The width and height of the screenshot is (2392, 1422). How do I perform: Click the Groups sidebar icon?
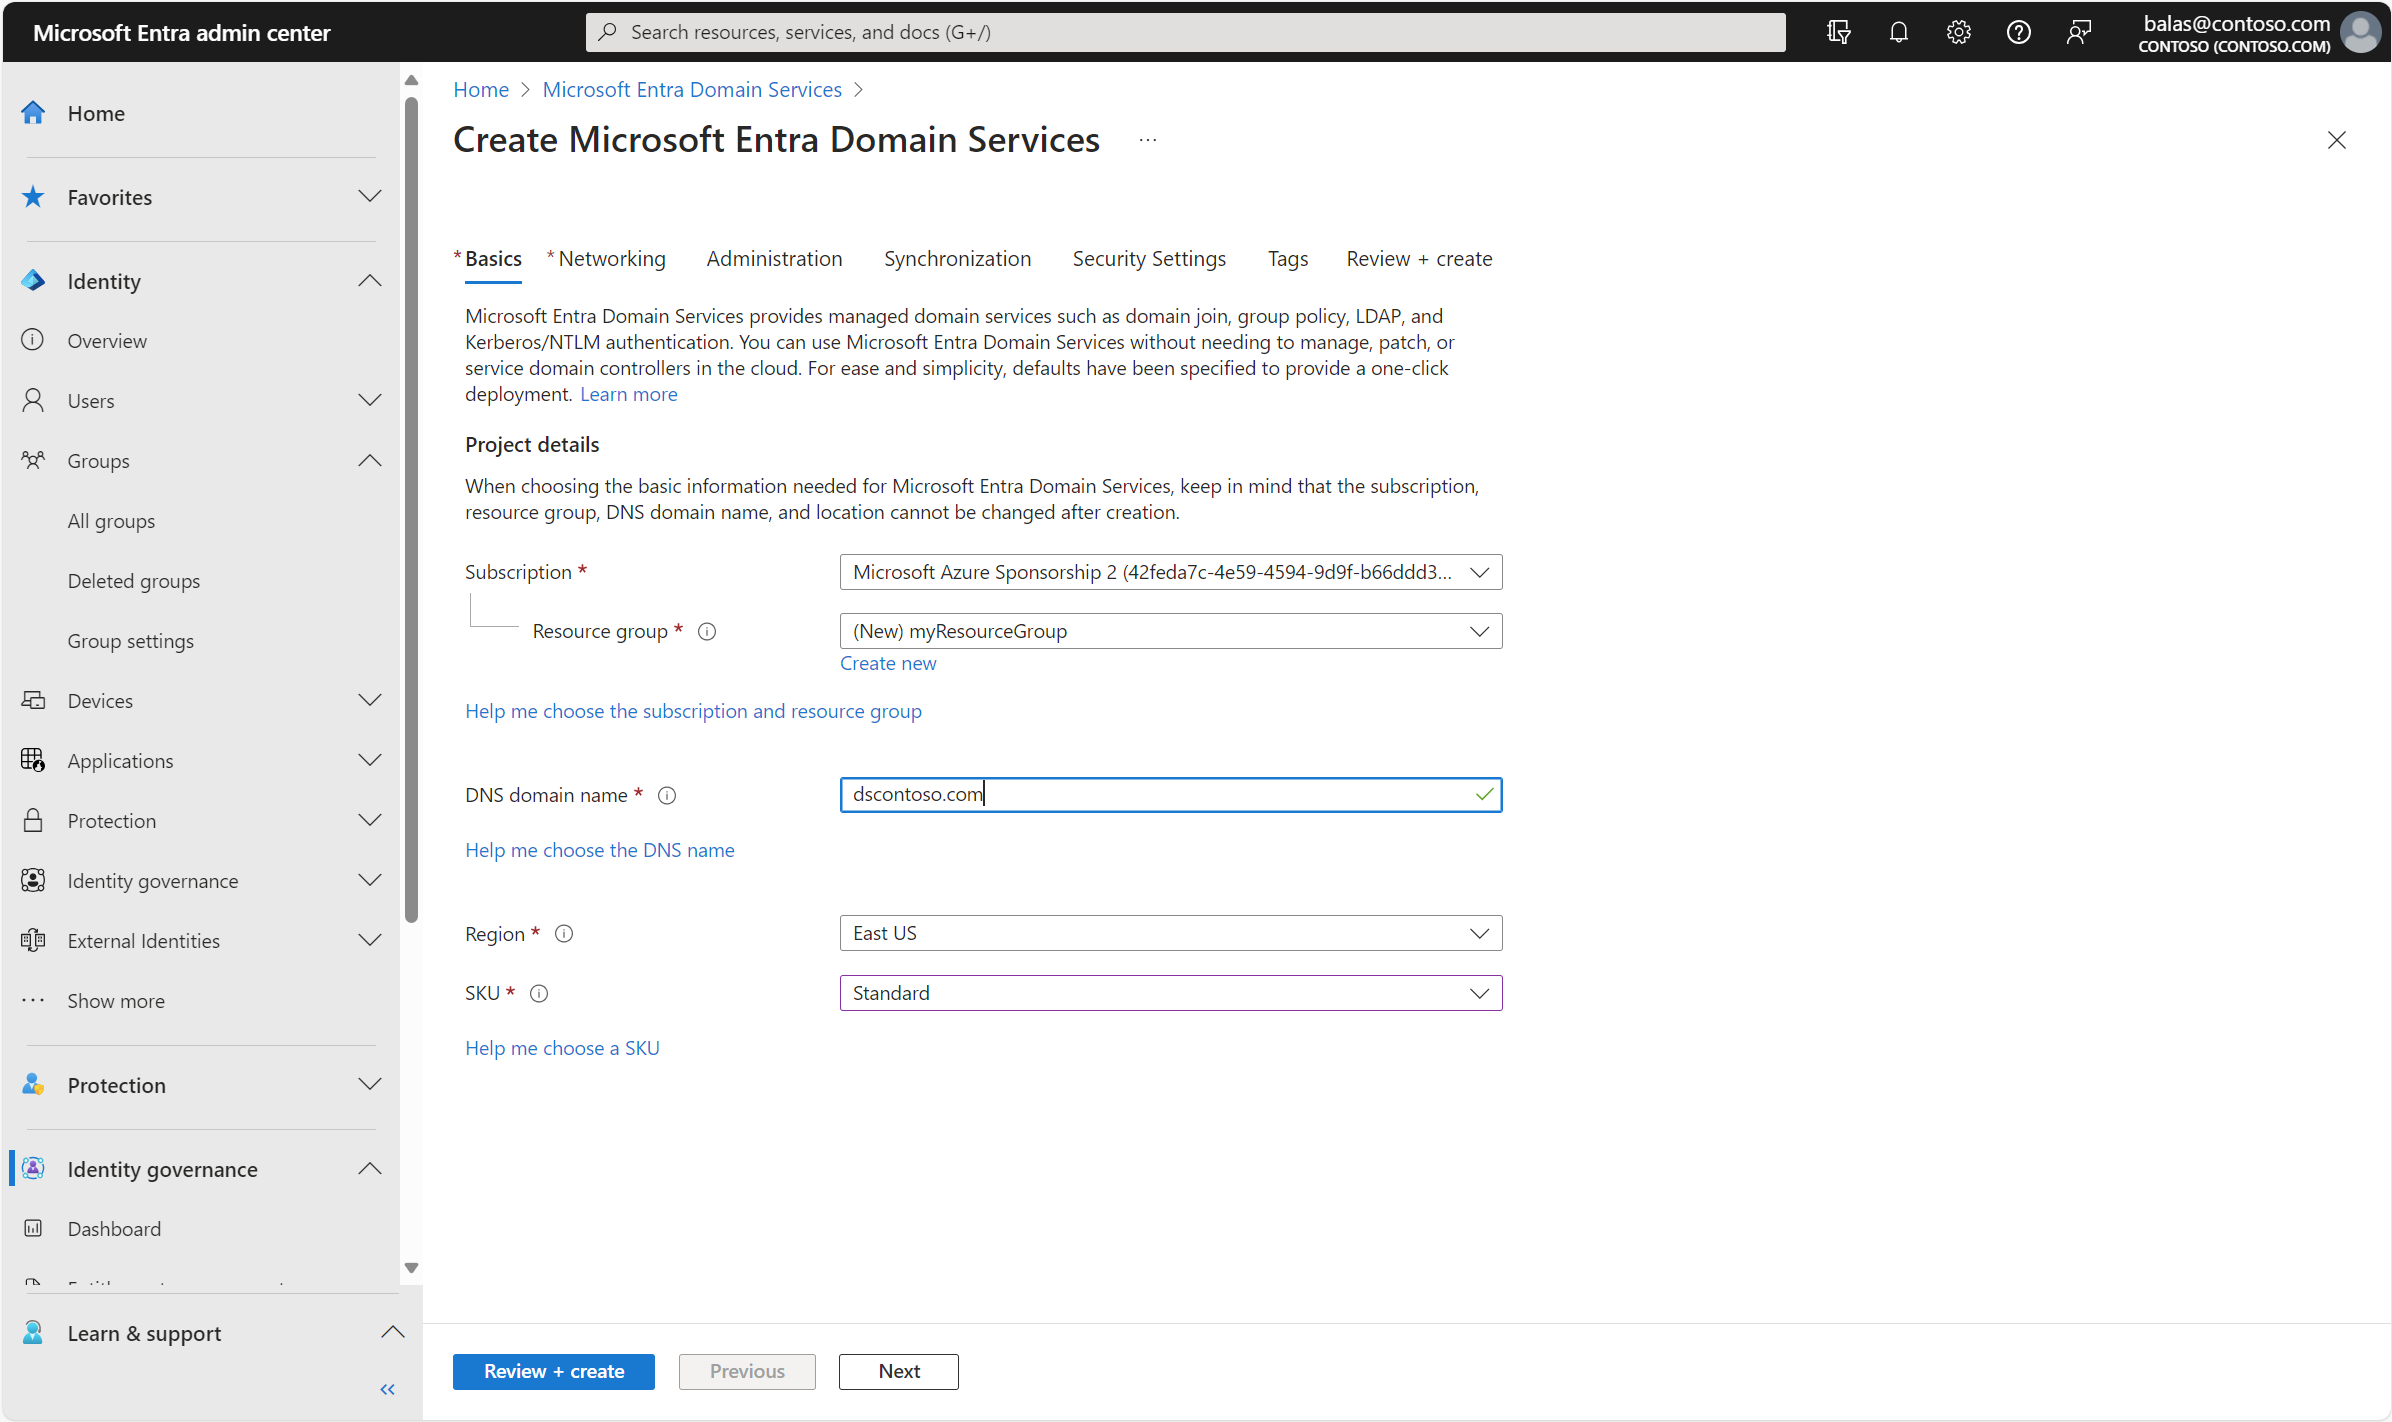pyautogui.click(x=32, y=459)
